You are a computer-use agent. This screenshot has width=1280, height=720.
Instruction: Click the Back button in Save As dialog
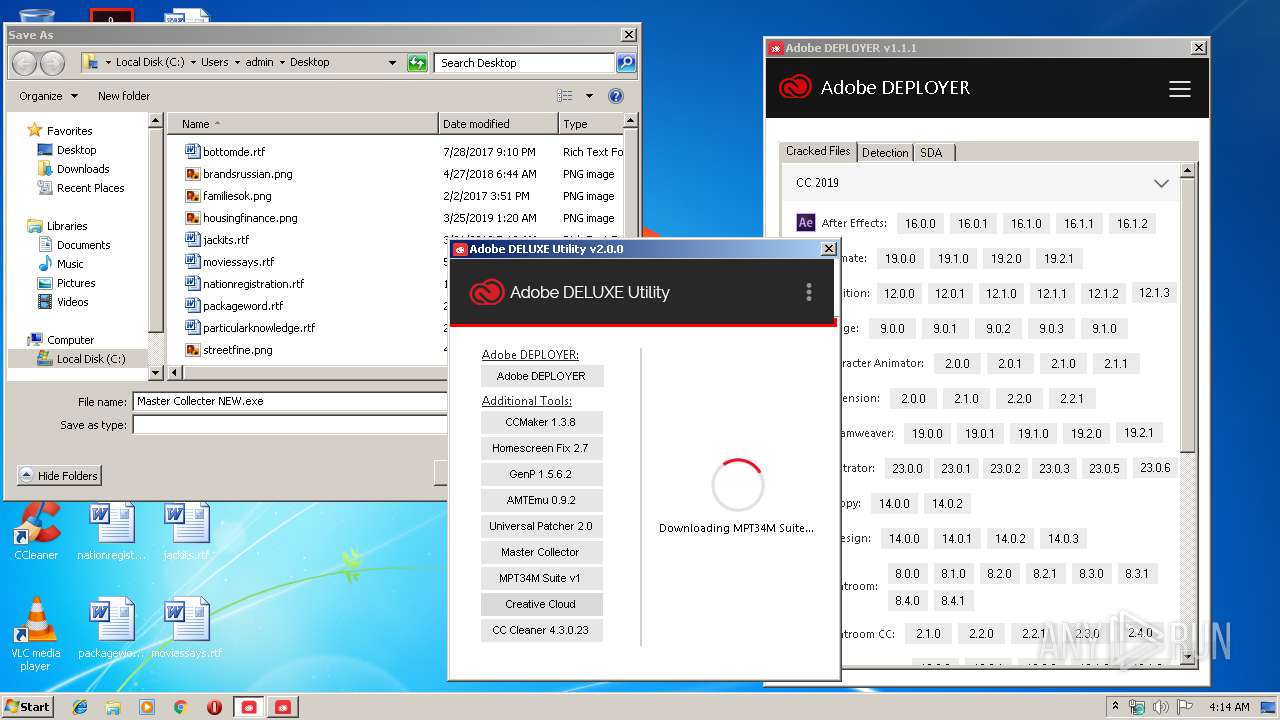pyautogui.click(x=25, y=63)
